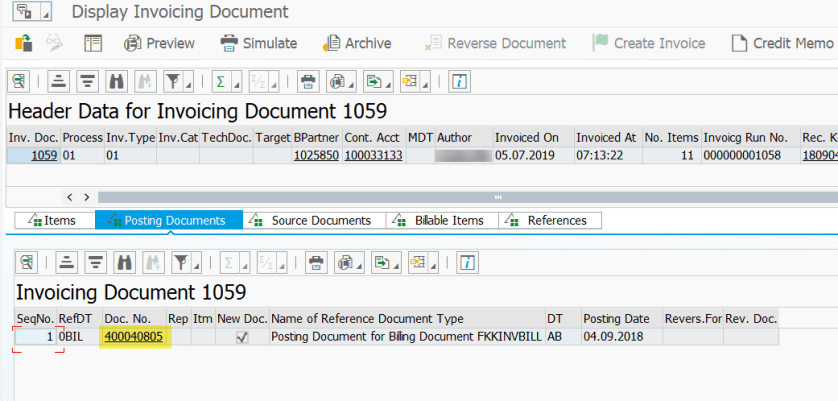
Task: Open the Source Documents tab
Action: tap(314, 220)
